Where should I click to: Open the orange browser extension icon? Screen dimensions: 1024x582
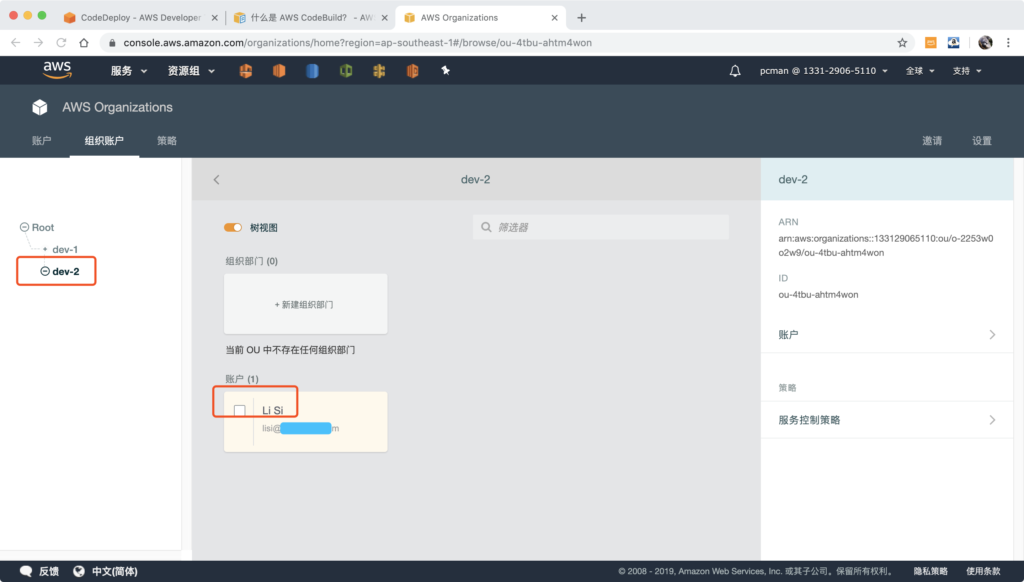tap(931, 42)
